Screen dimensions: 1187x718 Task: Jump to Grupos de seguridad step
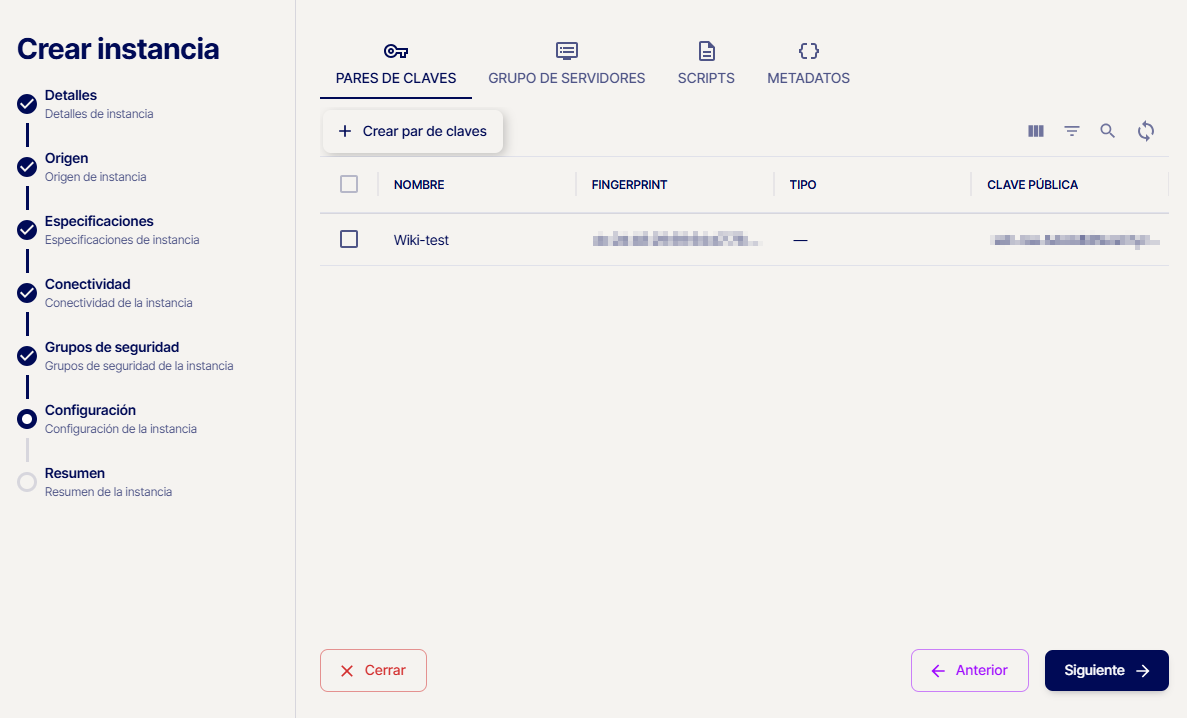(x=111, y=348)
